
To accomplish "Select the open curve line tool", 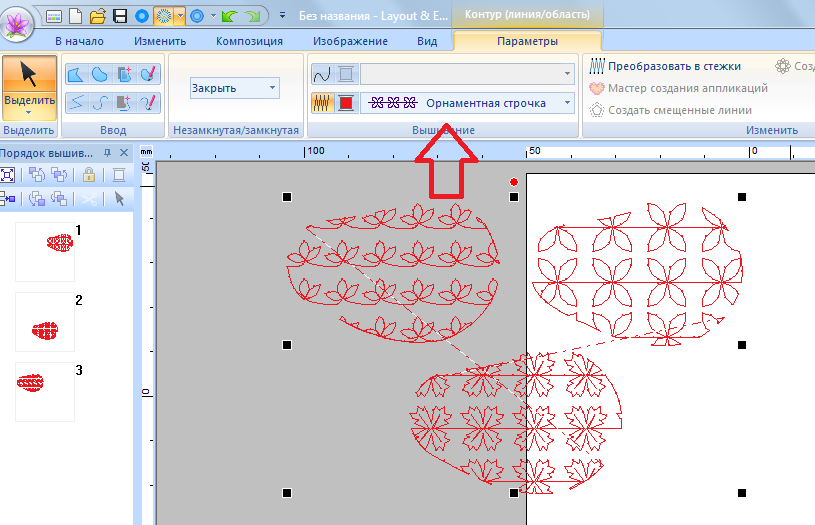I will pos(100,103).
